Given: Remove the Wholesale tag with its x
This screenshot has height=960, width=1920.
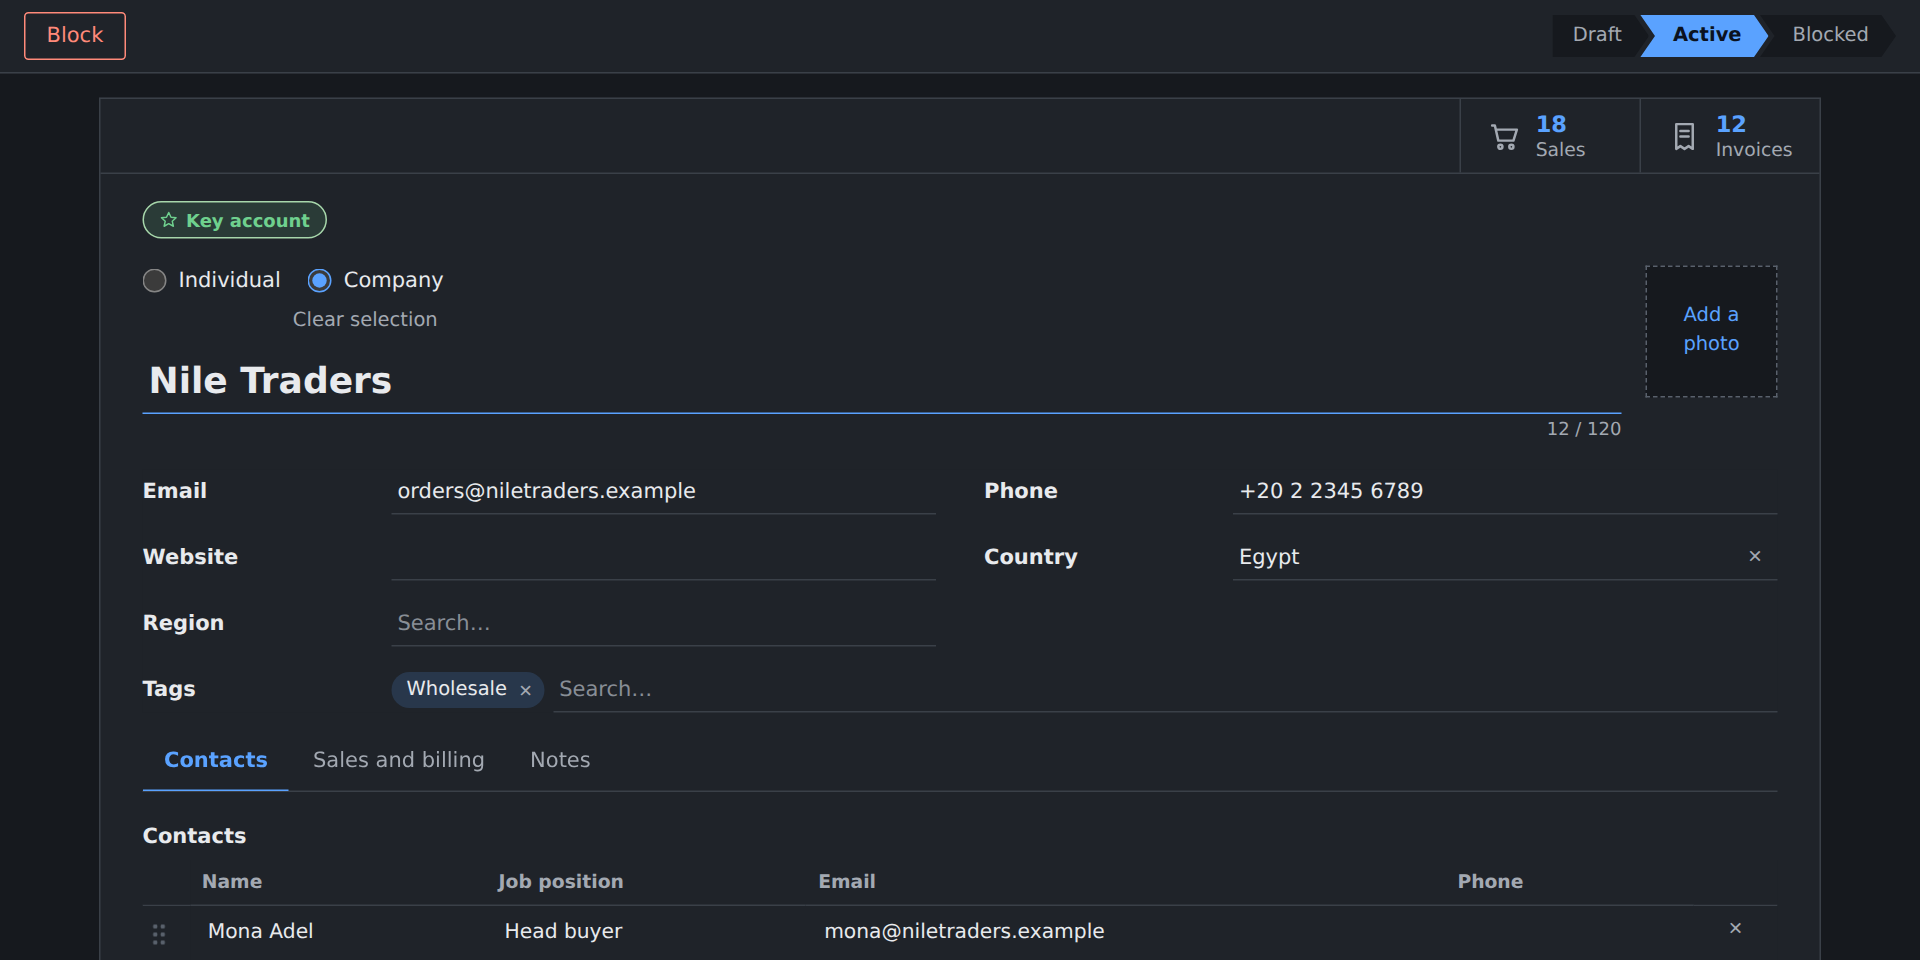Looking at the screenshot, I should [525, 690].
